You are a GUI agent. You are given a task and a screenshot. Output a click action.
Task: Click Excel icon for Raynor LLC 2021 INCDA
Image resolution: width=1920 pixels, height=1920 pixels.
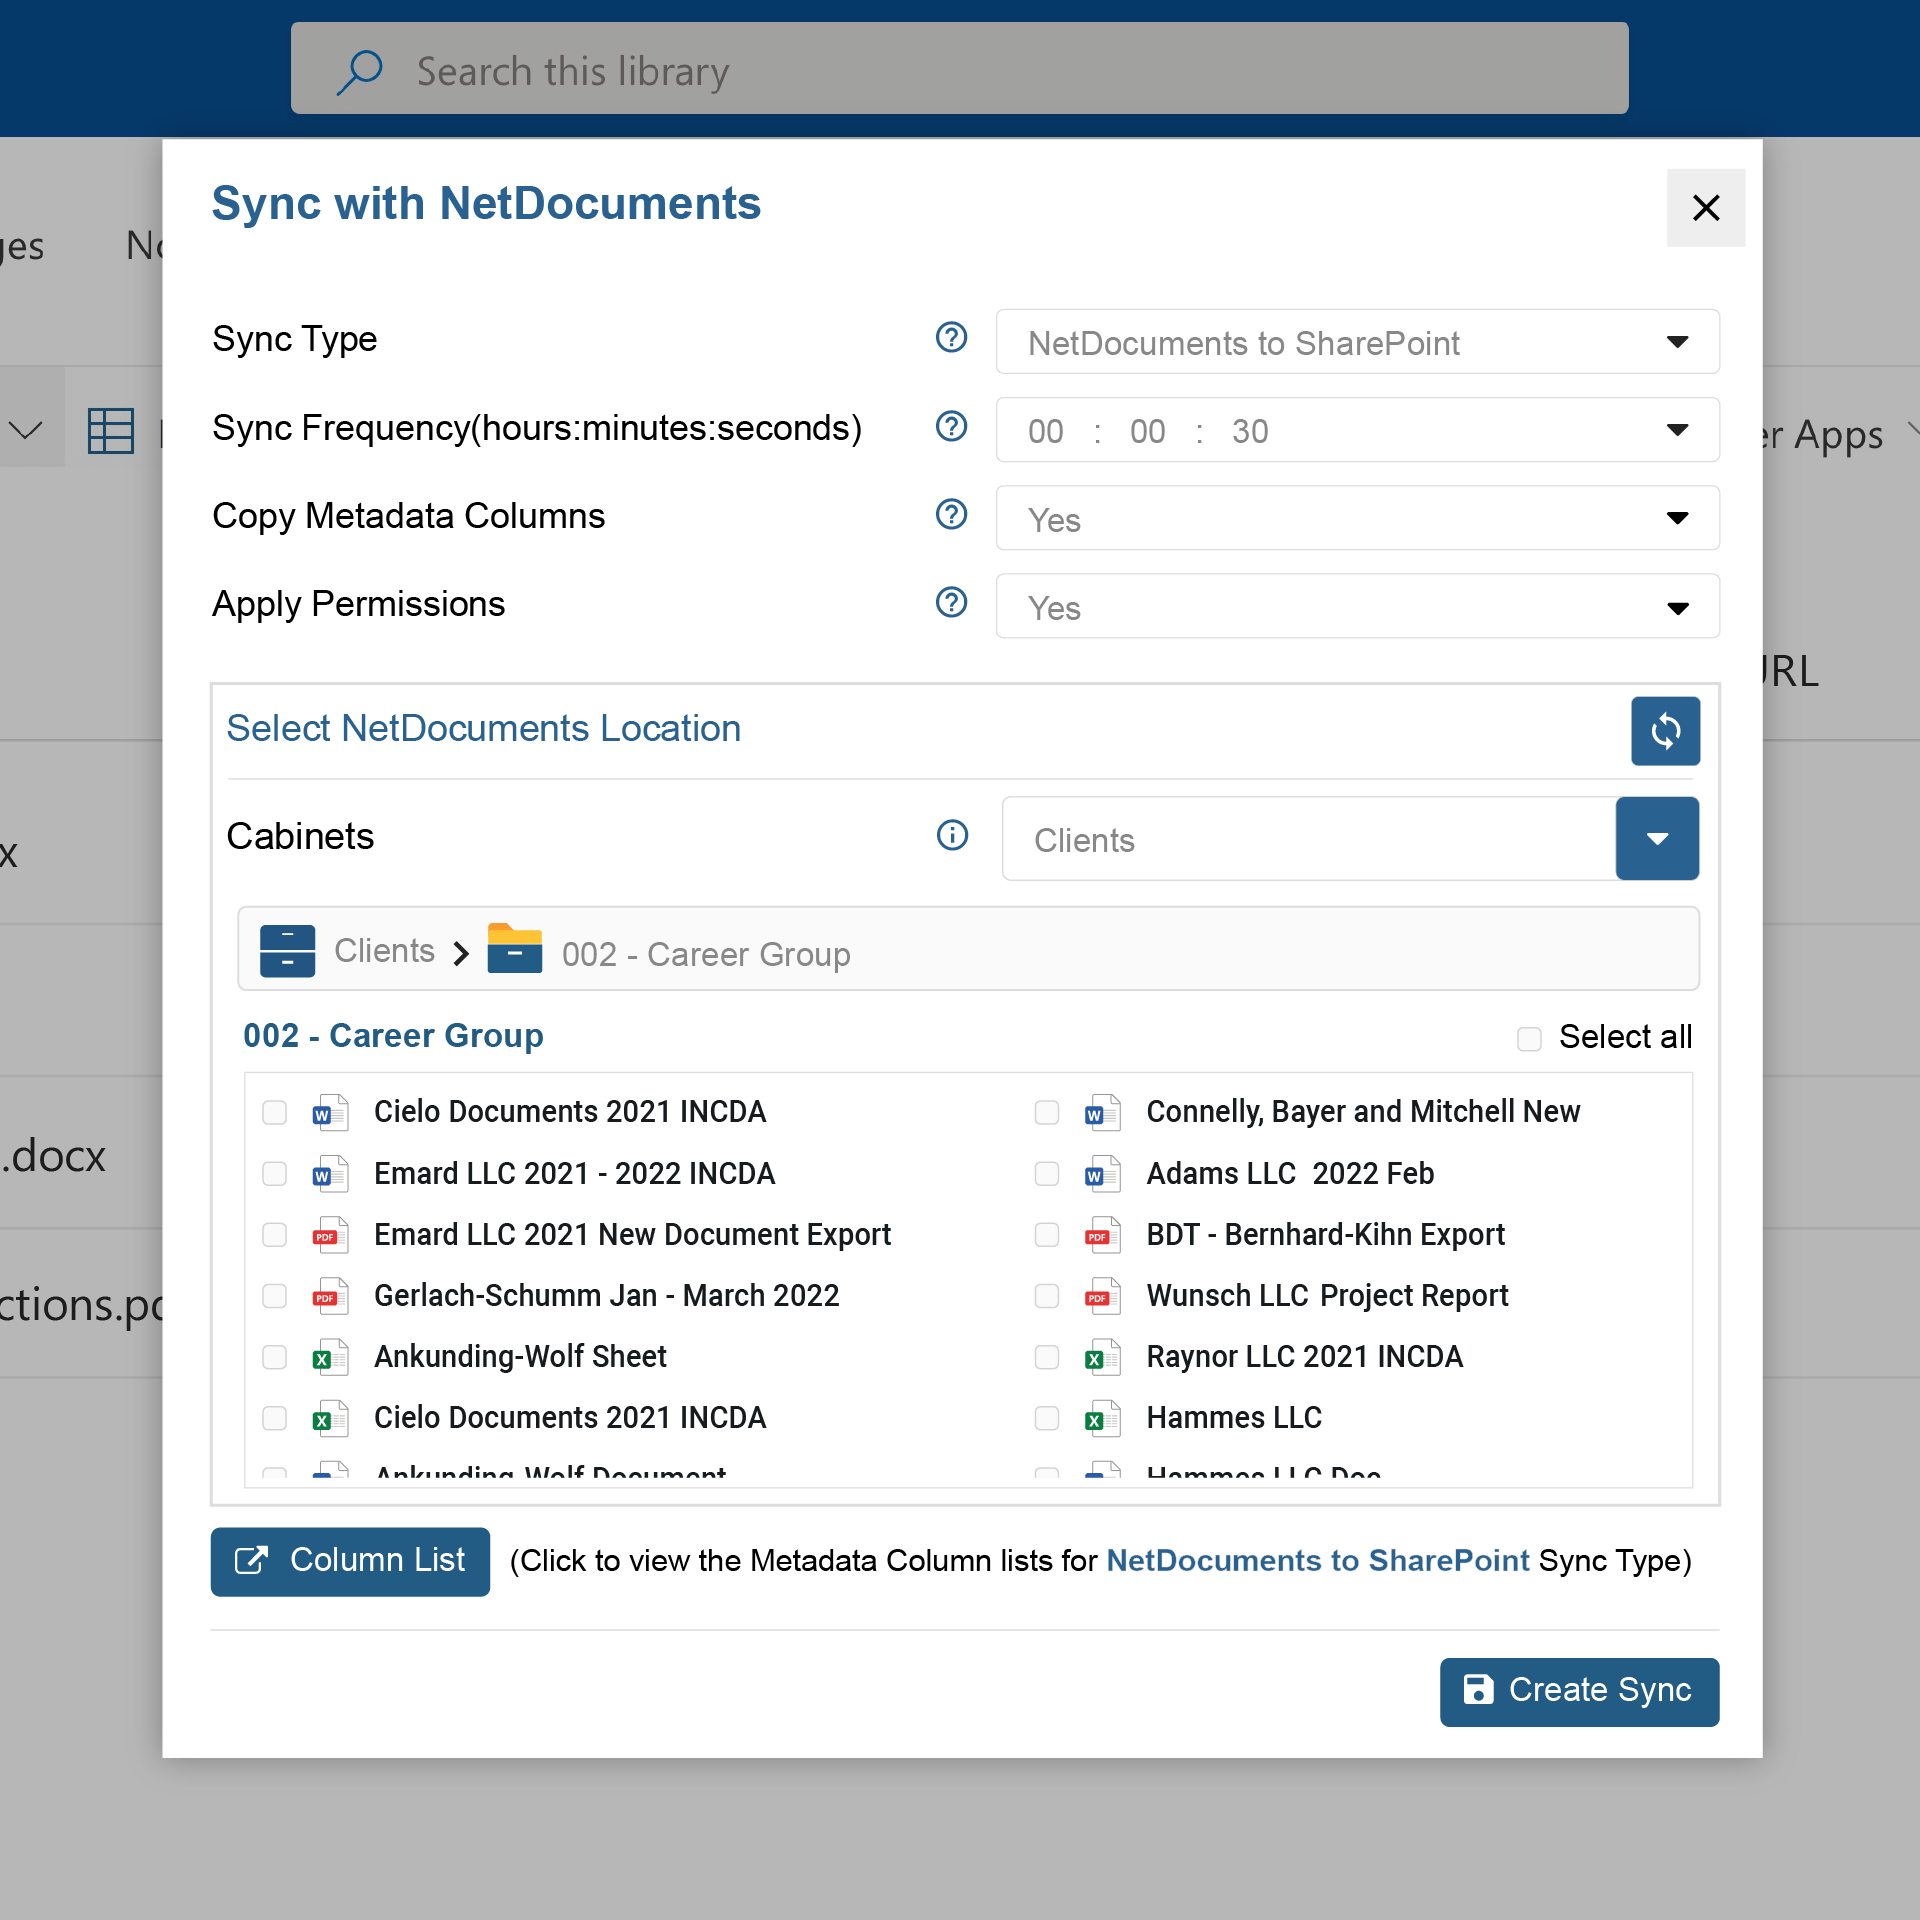[x=1102, y=1357]
